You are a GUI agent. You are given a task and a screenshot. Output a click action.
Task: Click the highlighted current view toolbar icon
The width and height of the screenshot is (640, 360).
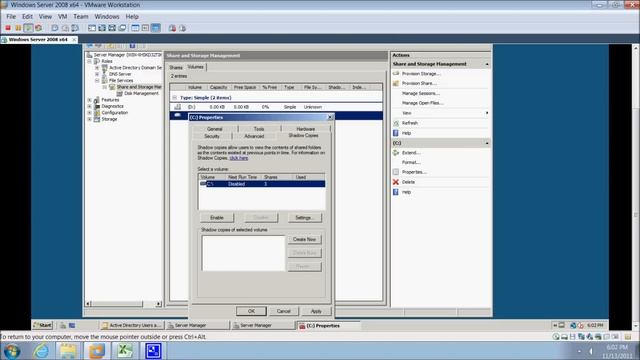[156, 28]
